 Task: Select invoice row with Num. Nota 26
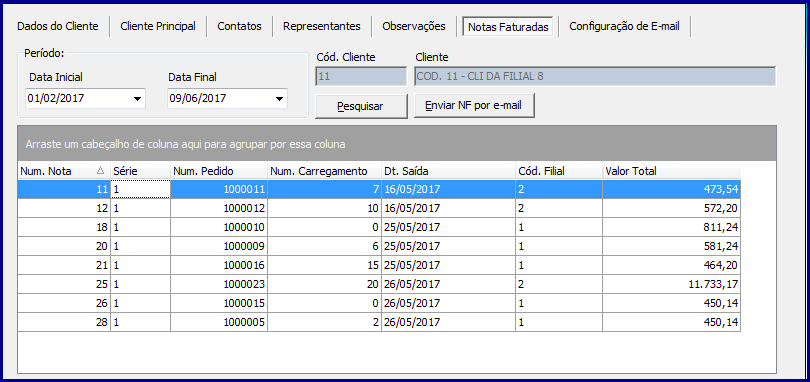tap(379, 303)
